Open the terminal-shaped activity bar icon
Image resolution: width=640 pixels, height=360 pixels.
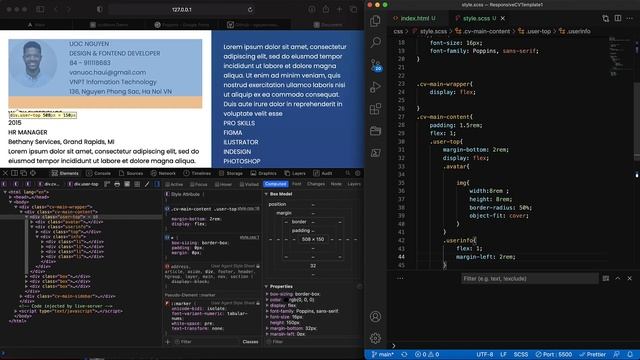376,153
